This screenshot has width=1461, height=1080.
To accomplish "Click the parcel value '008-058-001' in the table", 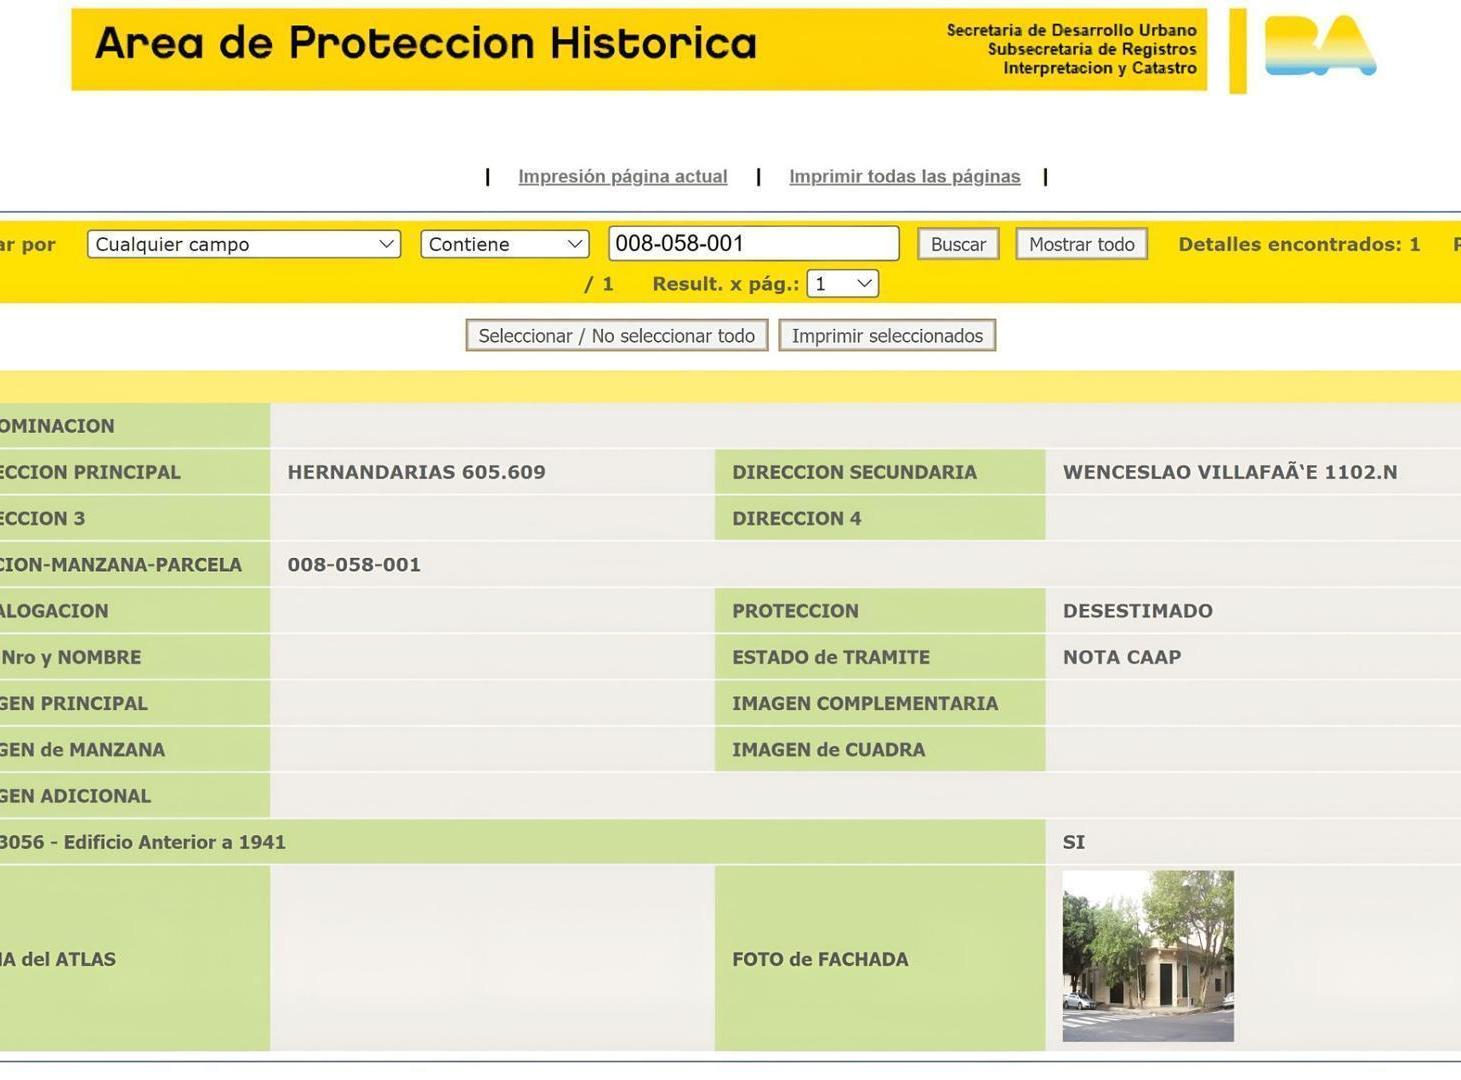I will pyautogui.click(x=354, y=565).
